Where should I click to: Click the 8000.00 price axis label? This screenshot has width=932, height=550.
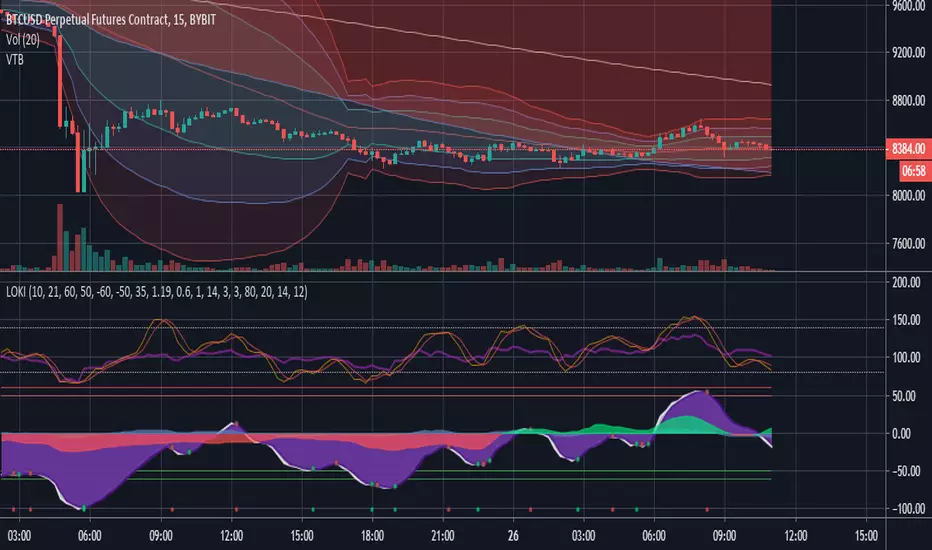pos(909,196)
